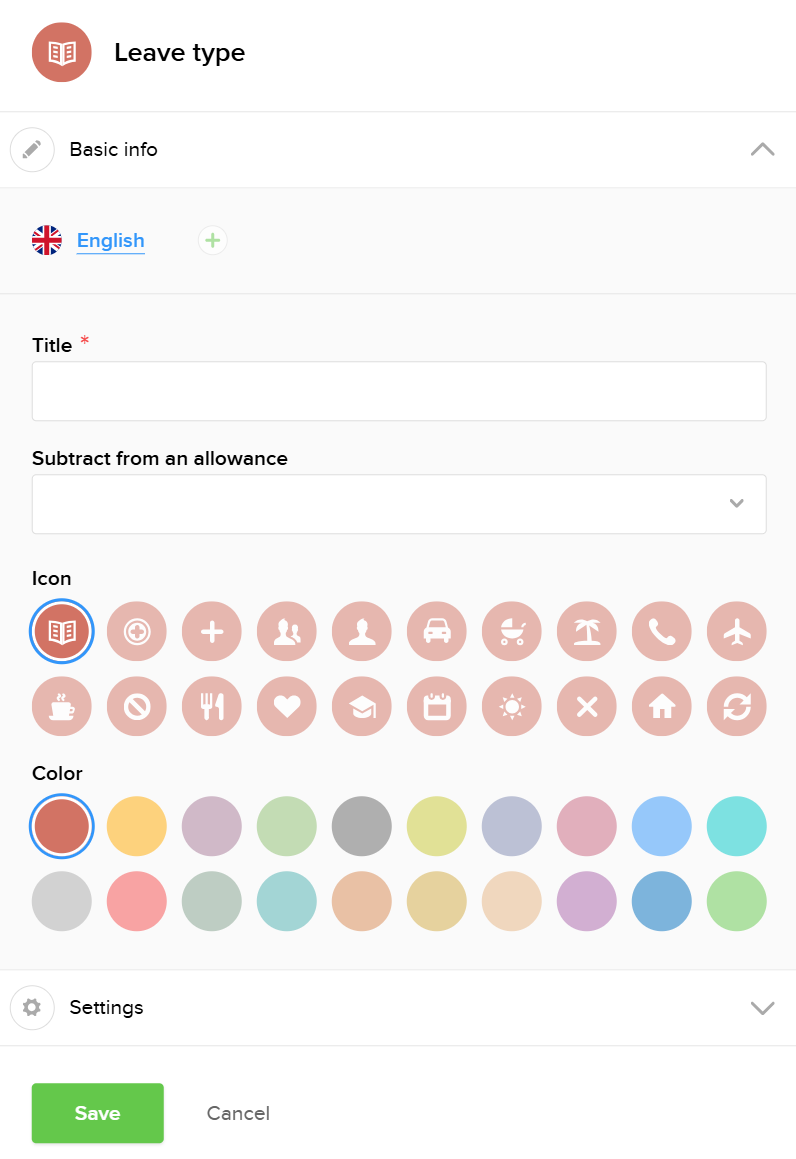This screenshot has height=1159, width=796.
Task: Choose the palm tree island icon
Action: pyautogui.click(x=587, y=632)
